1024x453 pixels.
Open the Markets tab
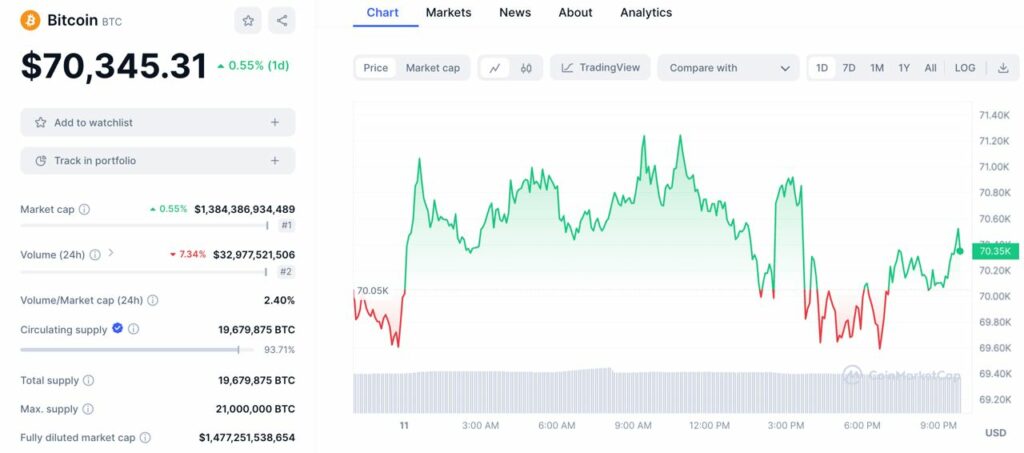click(448, 13)
